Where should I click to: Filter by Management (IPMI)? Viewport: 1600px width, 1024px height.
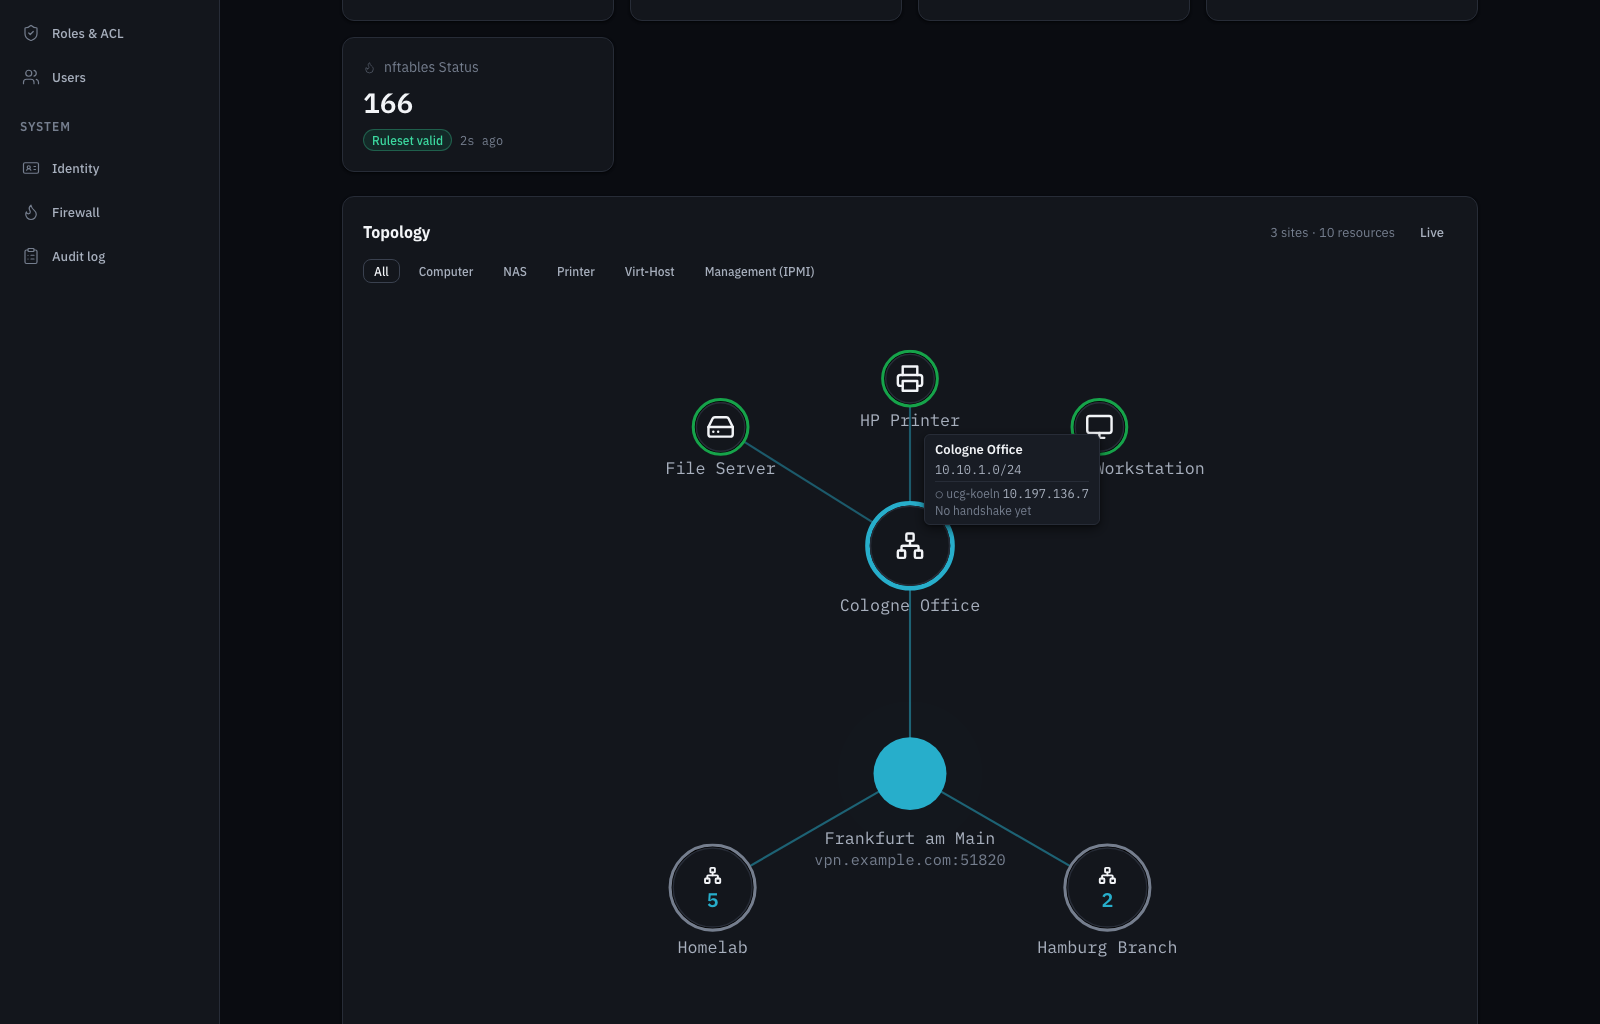[760, 271]
